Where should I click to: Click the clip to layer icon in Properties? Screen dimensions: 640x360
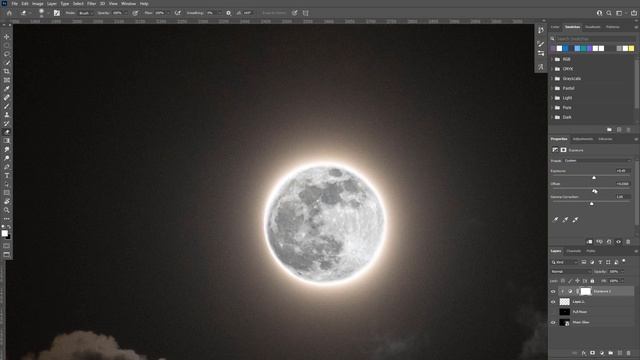[589, 242]
